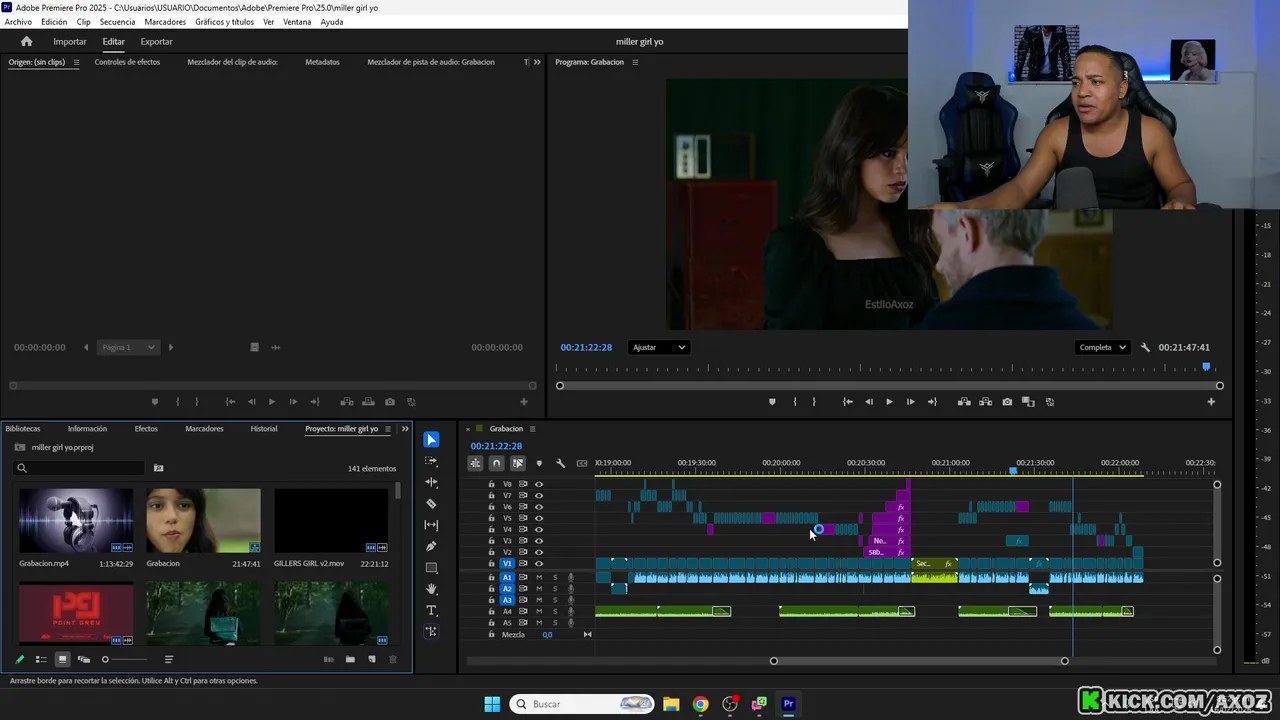1280x720 pixels.
Task: Click New Bin folder icon in Project panel
Action: click(350, 659)
